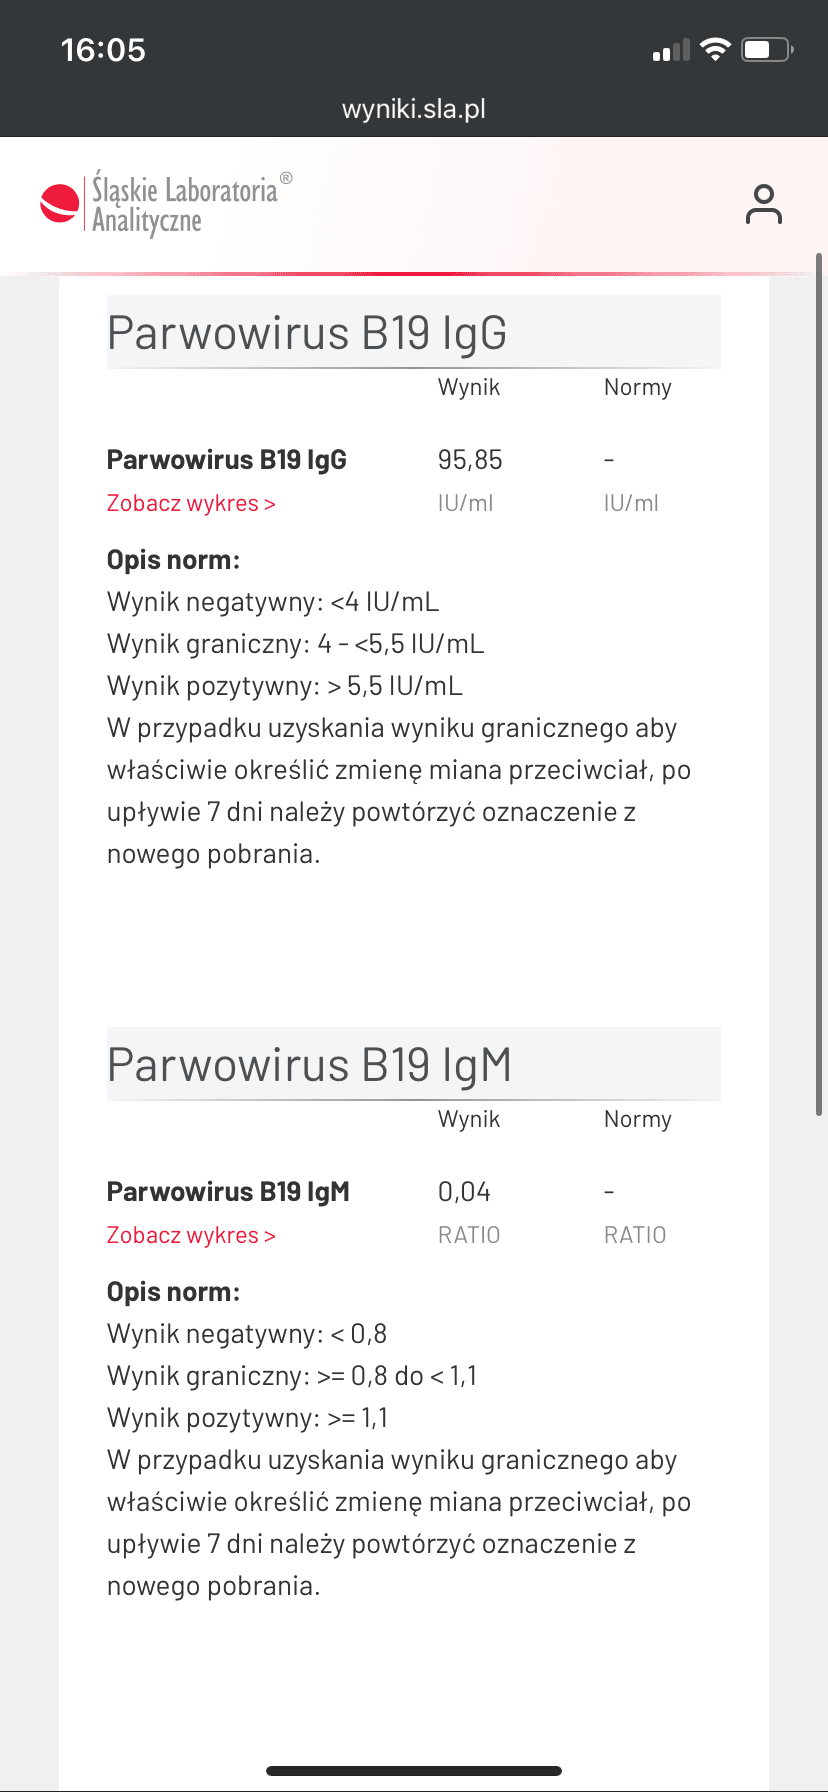Open the IgG "Zobacz wykres" chart link

point(191,503)
